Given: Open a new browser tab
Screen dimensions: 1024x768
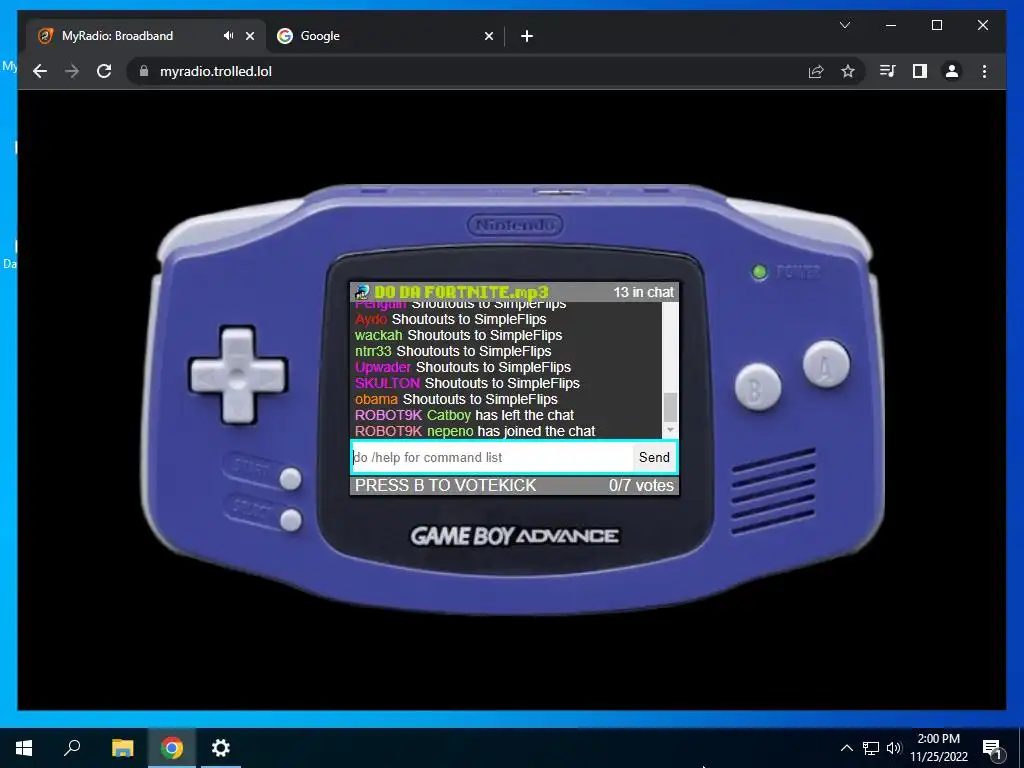Looking at the screenshot, I should click(x=527, y=36).
